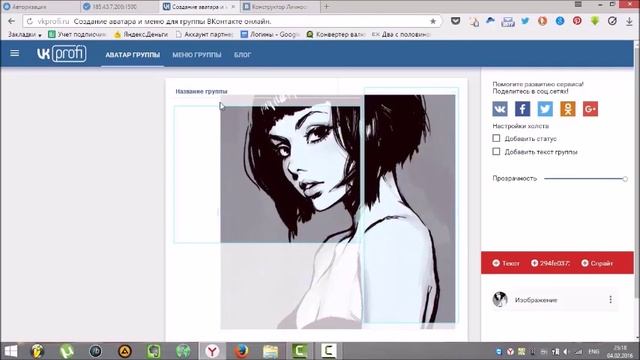Click the Прозрачность slider handle
The image size is (640, 360).
coord(625,179)
